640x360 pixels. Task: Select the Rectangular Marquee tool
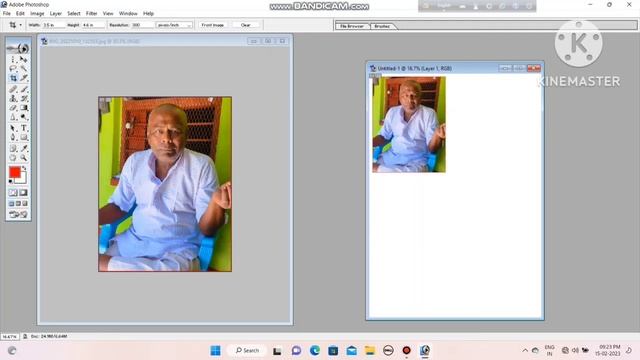[x=13, y=60]
